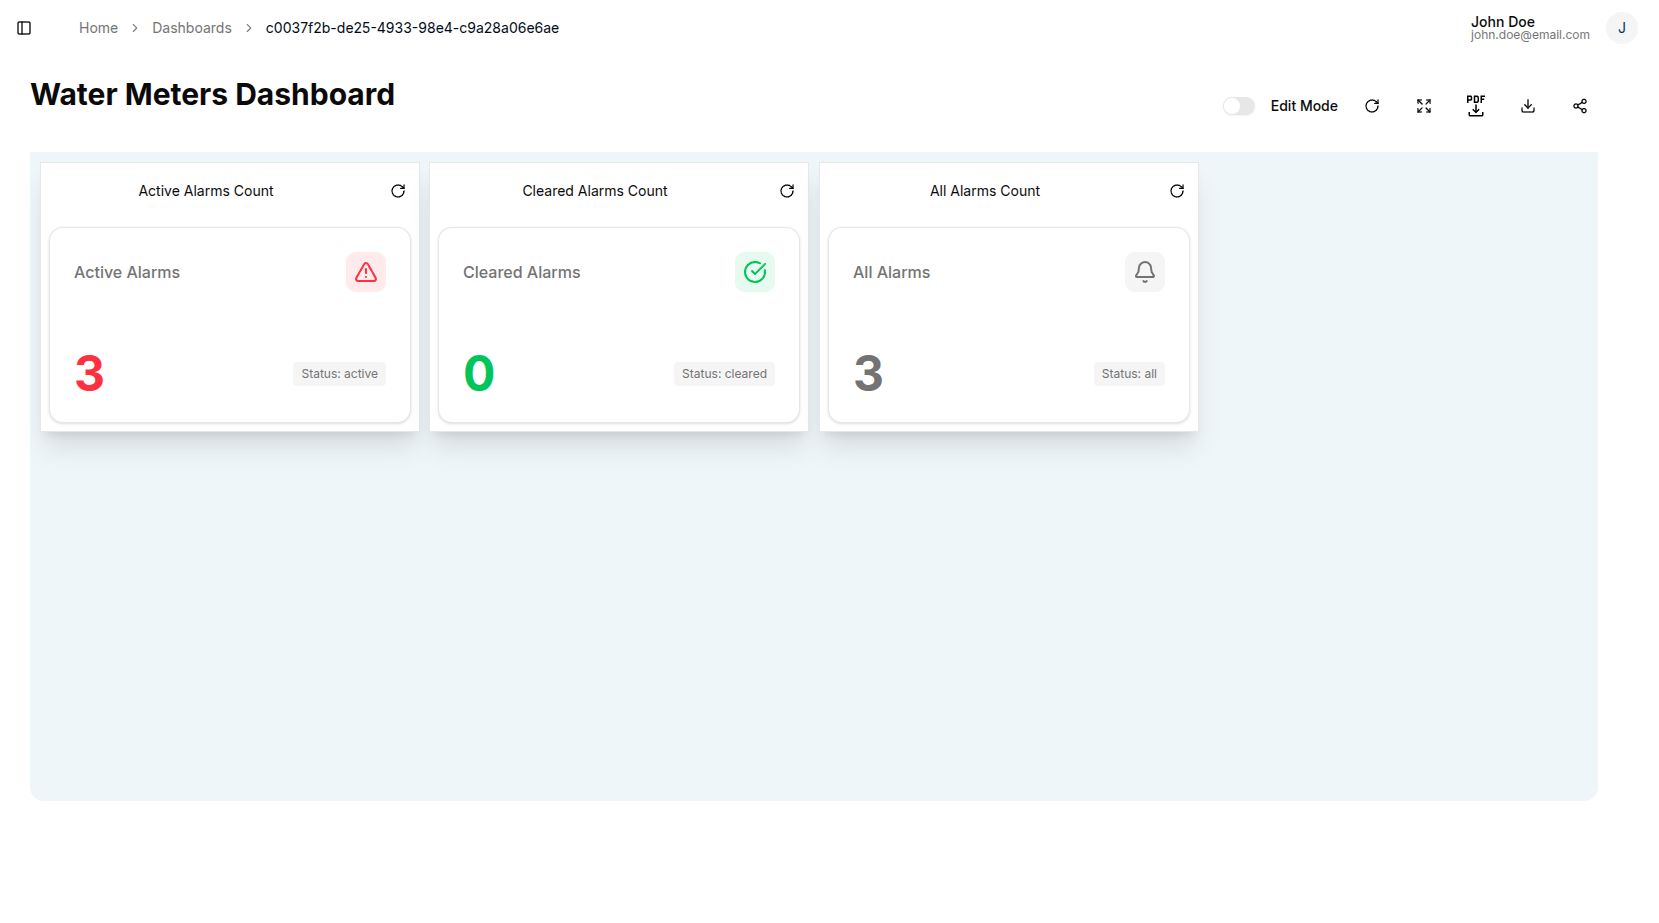Select the Active Alarms count number
The width and height of the screenshot is (1659, 923).
[90, 374]
